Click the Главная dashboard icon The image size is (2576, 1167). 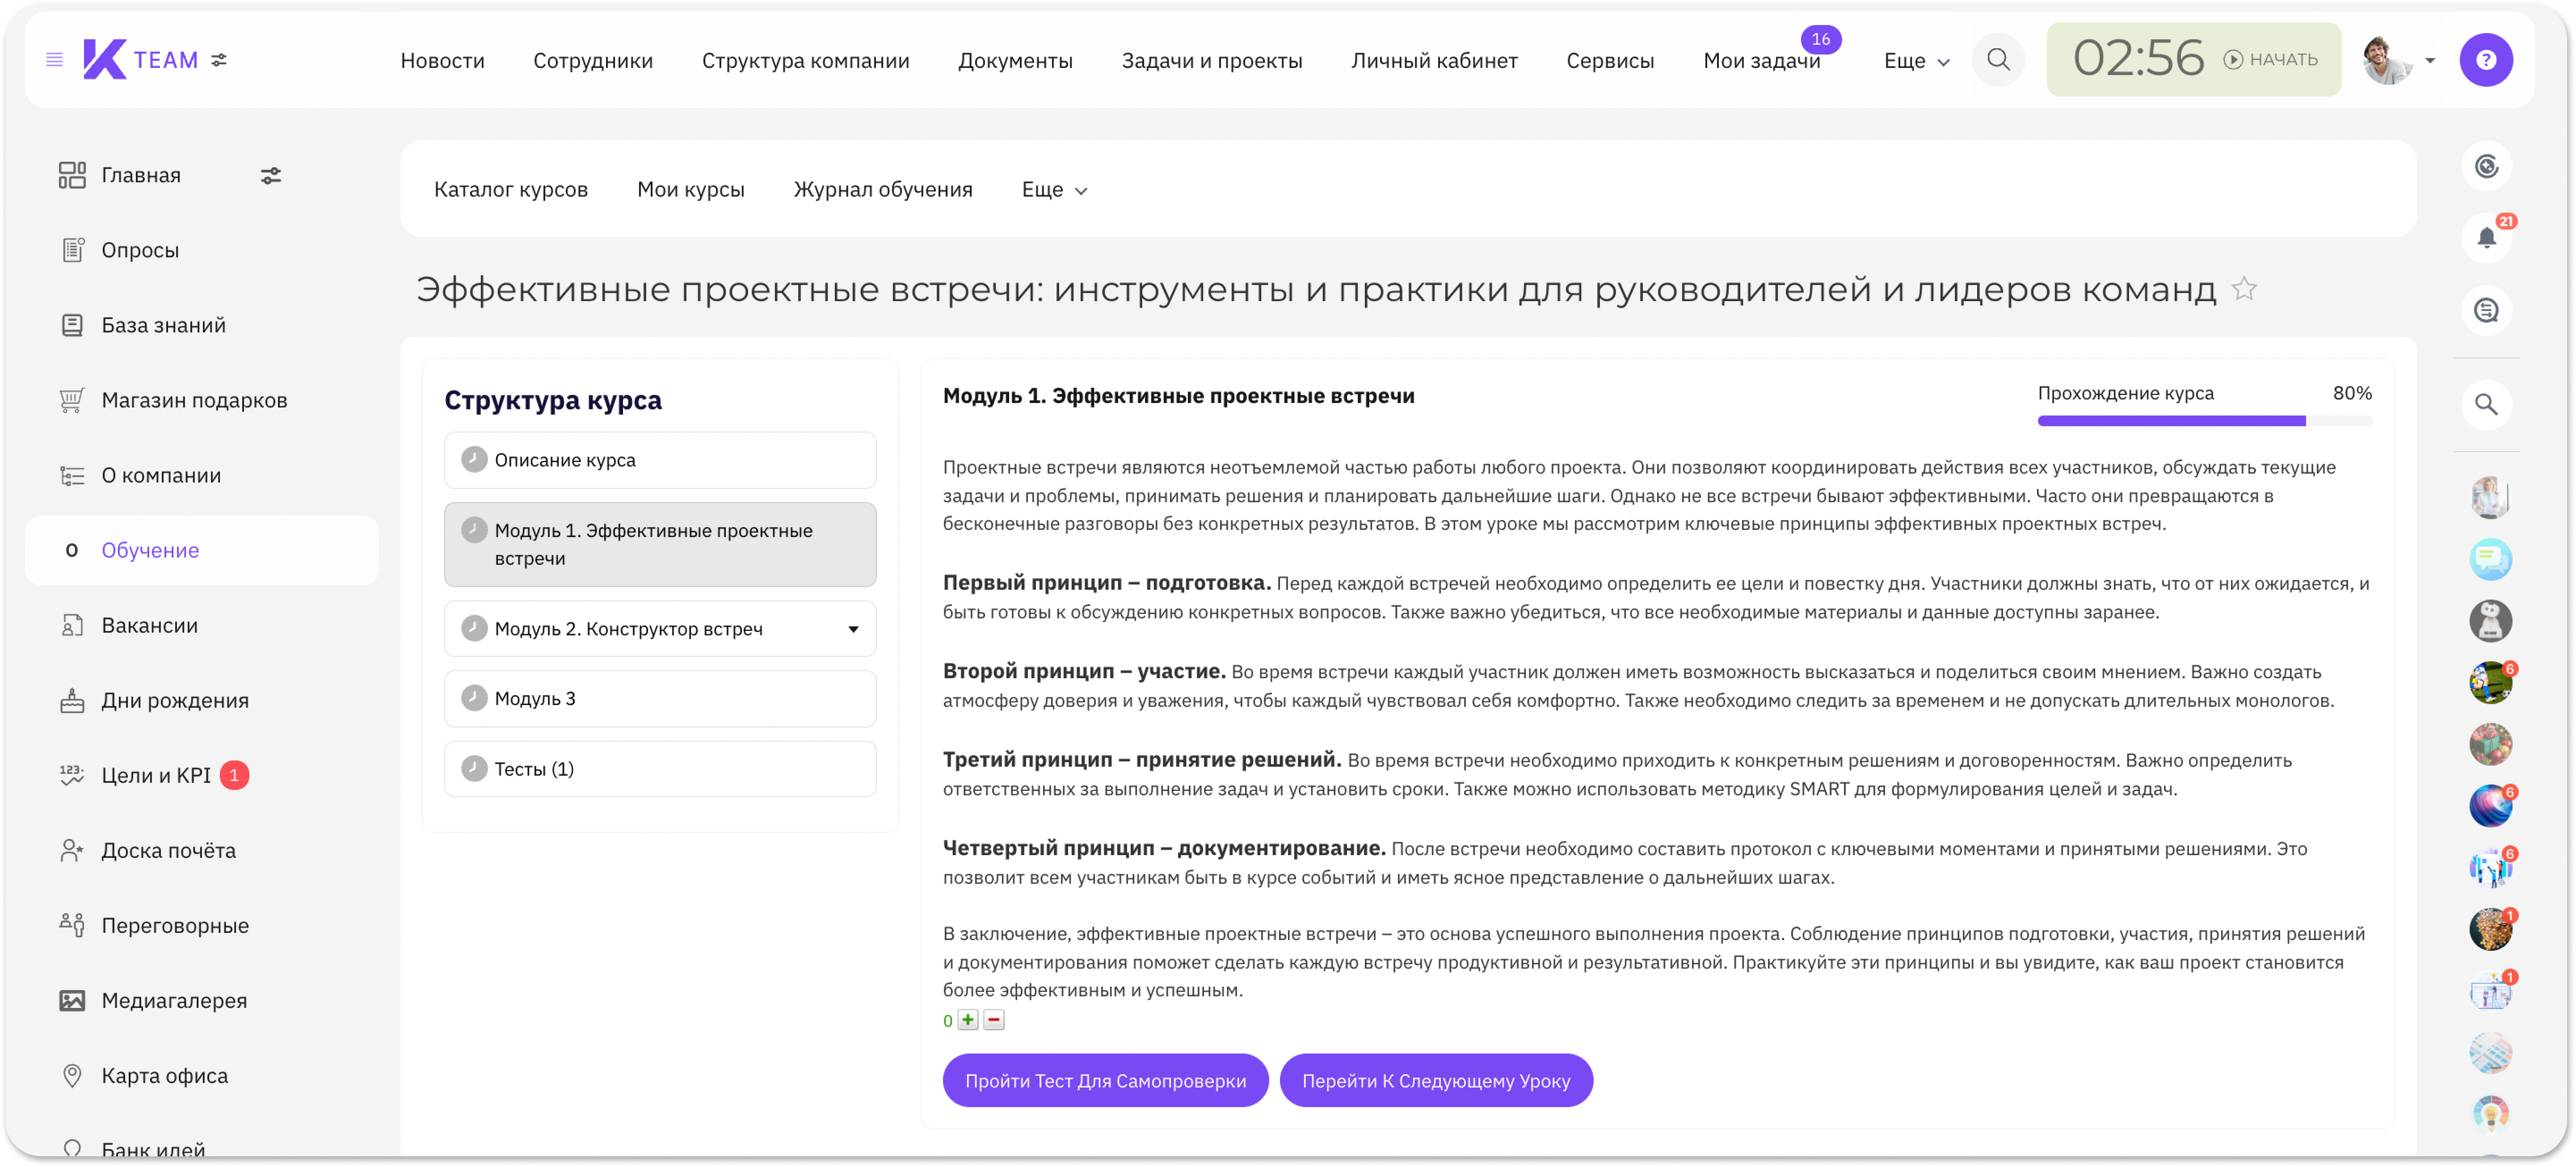coord(71,175)
